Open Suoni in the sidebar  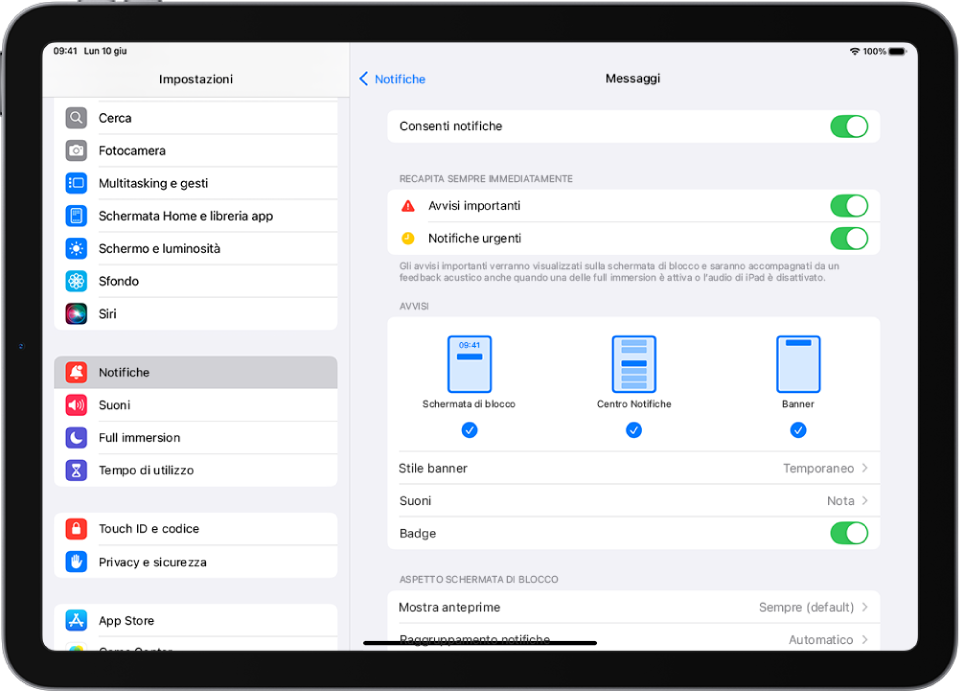click(x=196, y=405)
